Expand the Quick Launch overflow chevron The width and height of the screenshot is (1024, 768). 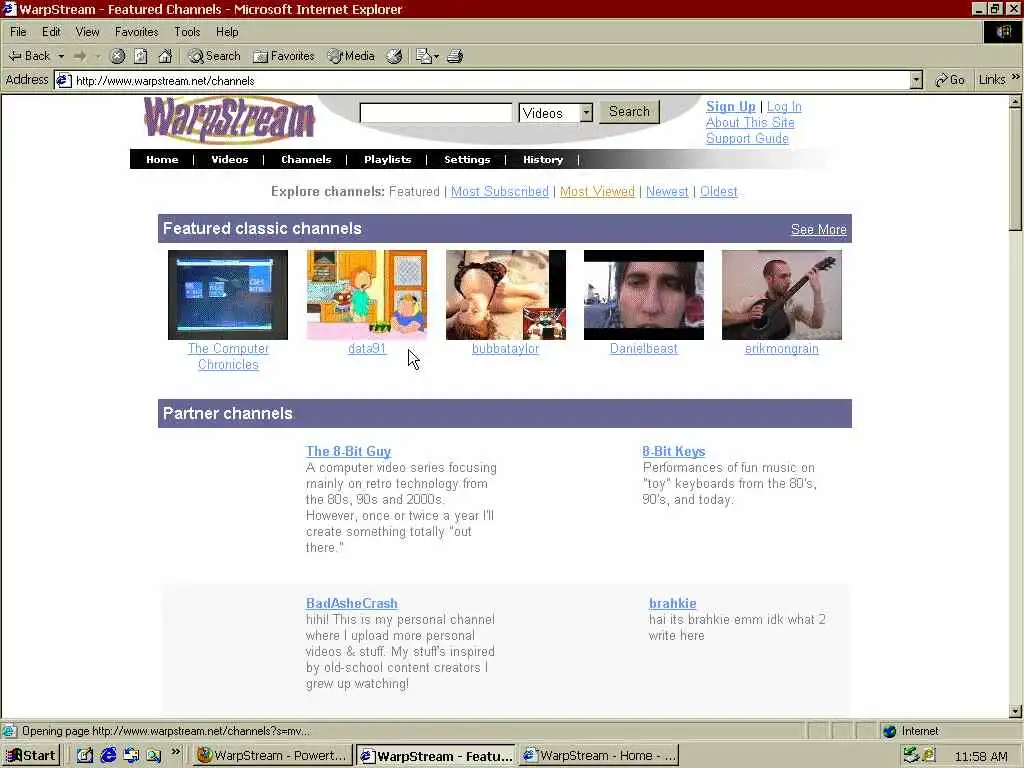click(175, 752)
